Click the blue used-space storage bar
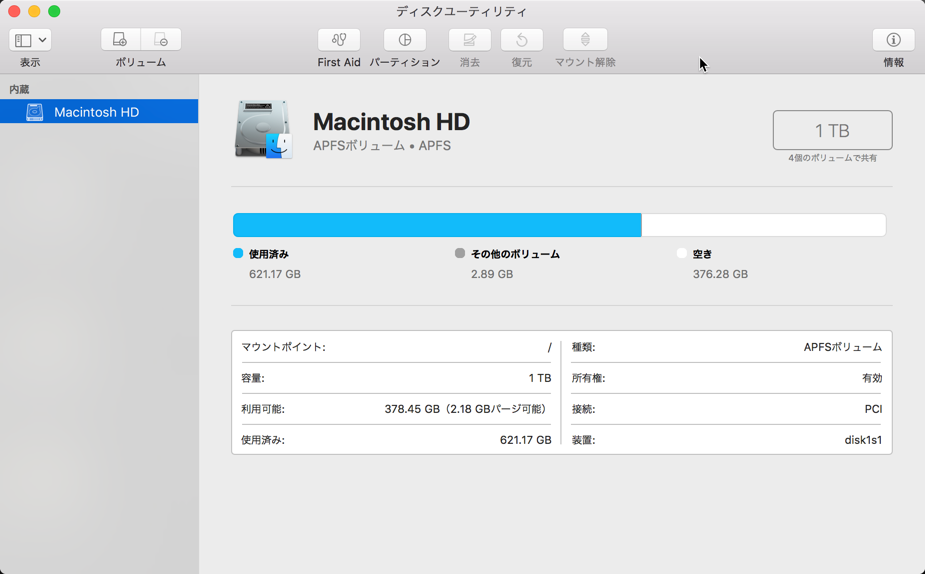The image size is (925, 574). pyautogui.click(x=437, y=225)
